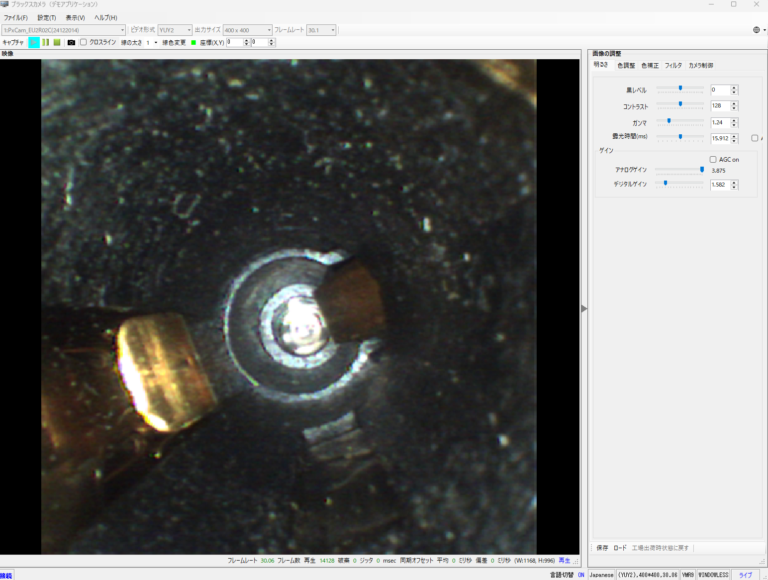Check the auto exposure checkbox
Image resolution: width=768 pixels, height=580 pixels.
click(x=754, y=137)
